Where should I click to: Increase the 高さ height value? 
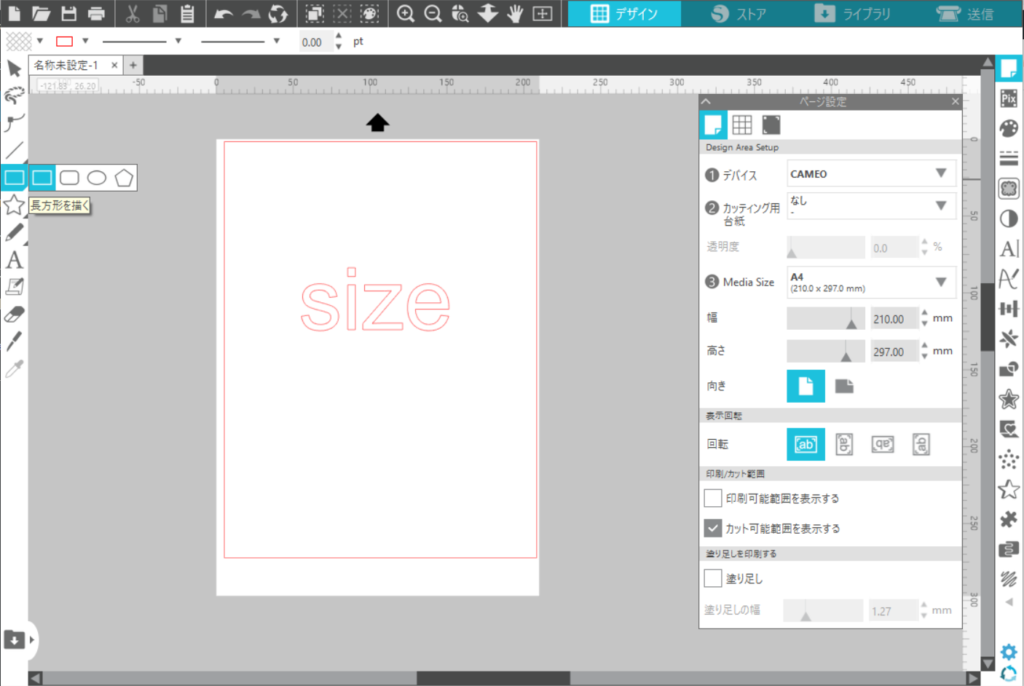point(924,346)
